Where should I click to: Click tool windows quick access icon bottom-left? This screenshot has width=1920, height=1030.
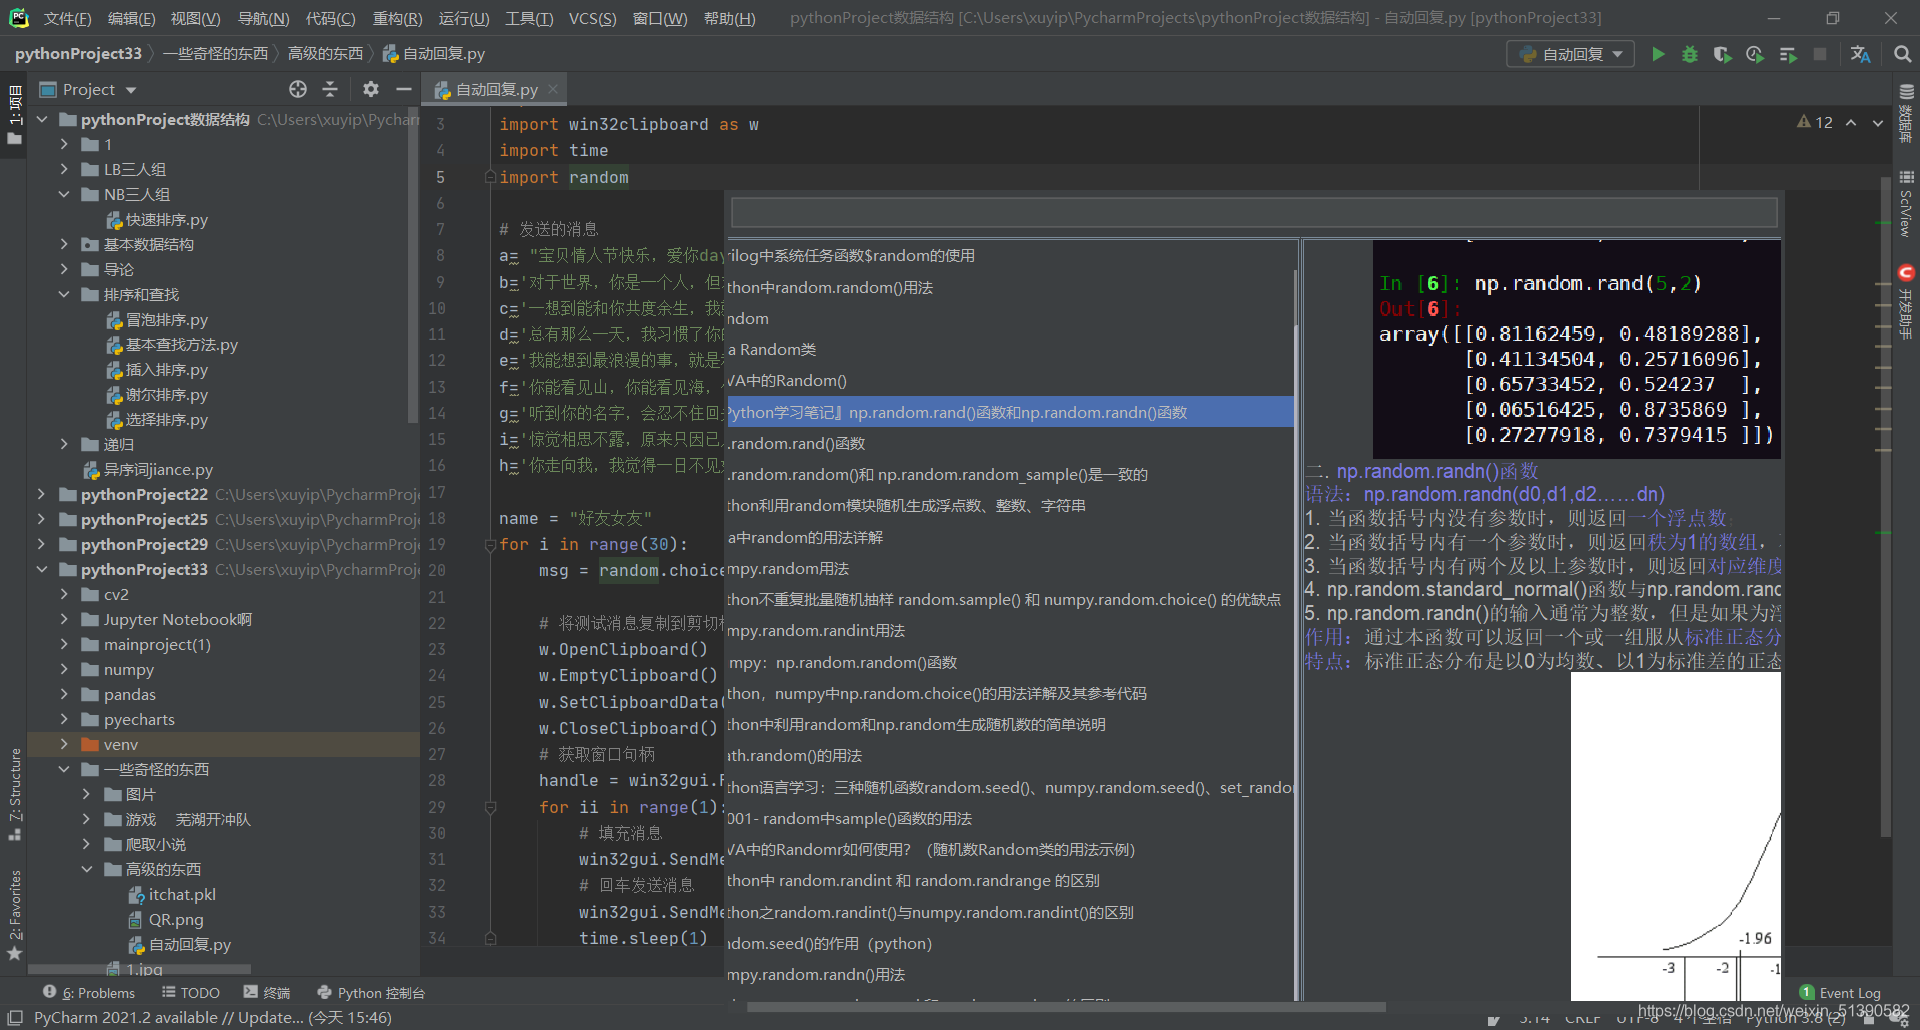point(15,1017)
